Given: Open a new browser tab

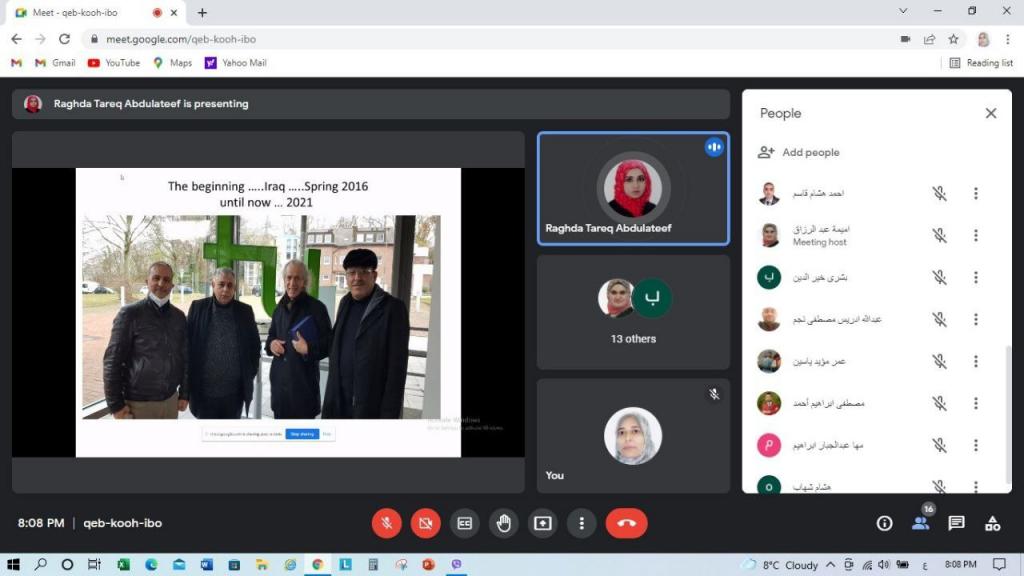Looking at the screenshot, I should tap(202, 13).
